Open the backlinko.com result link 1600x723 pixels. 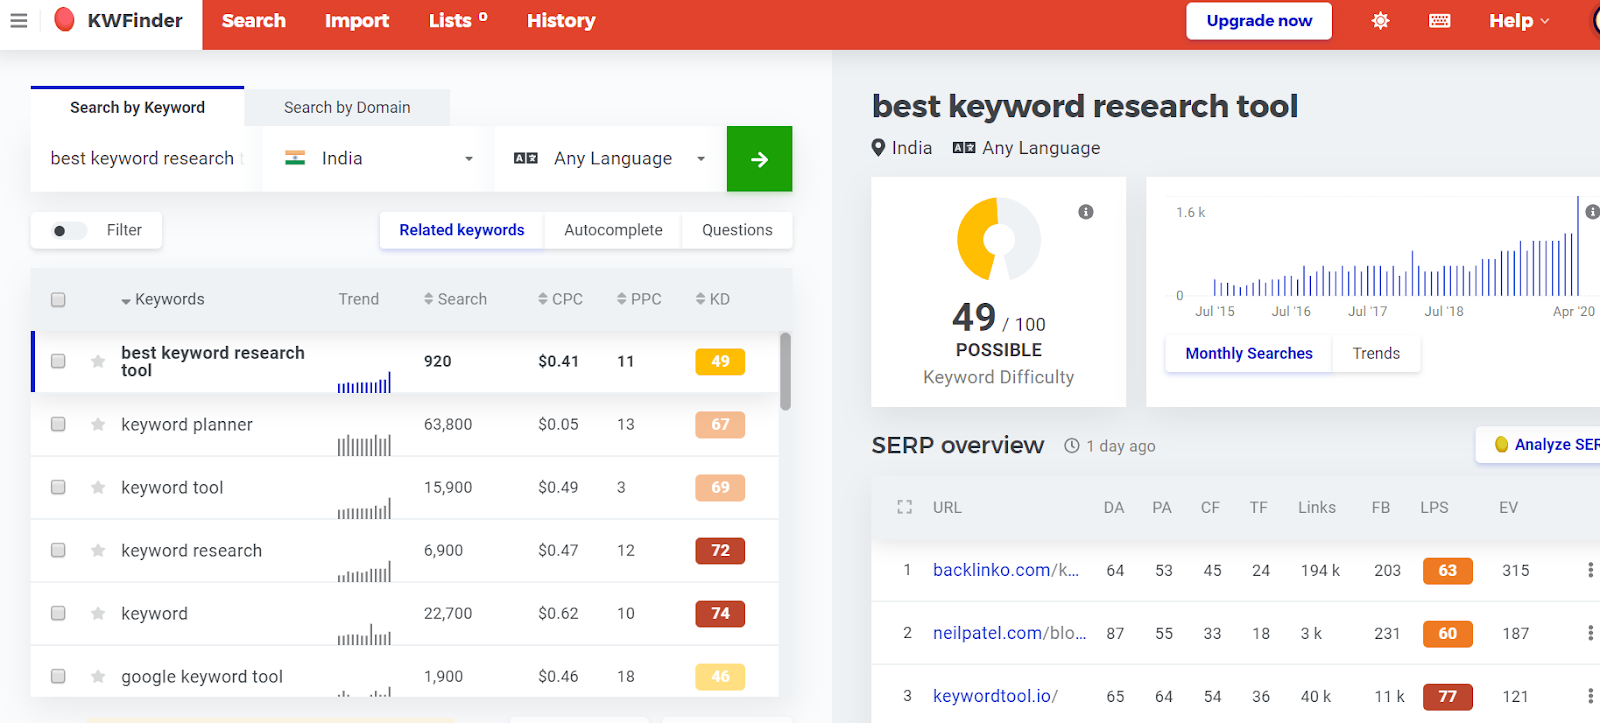1006,570
